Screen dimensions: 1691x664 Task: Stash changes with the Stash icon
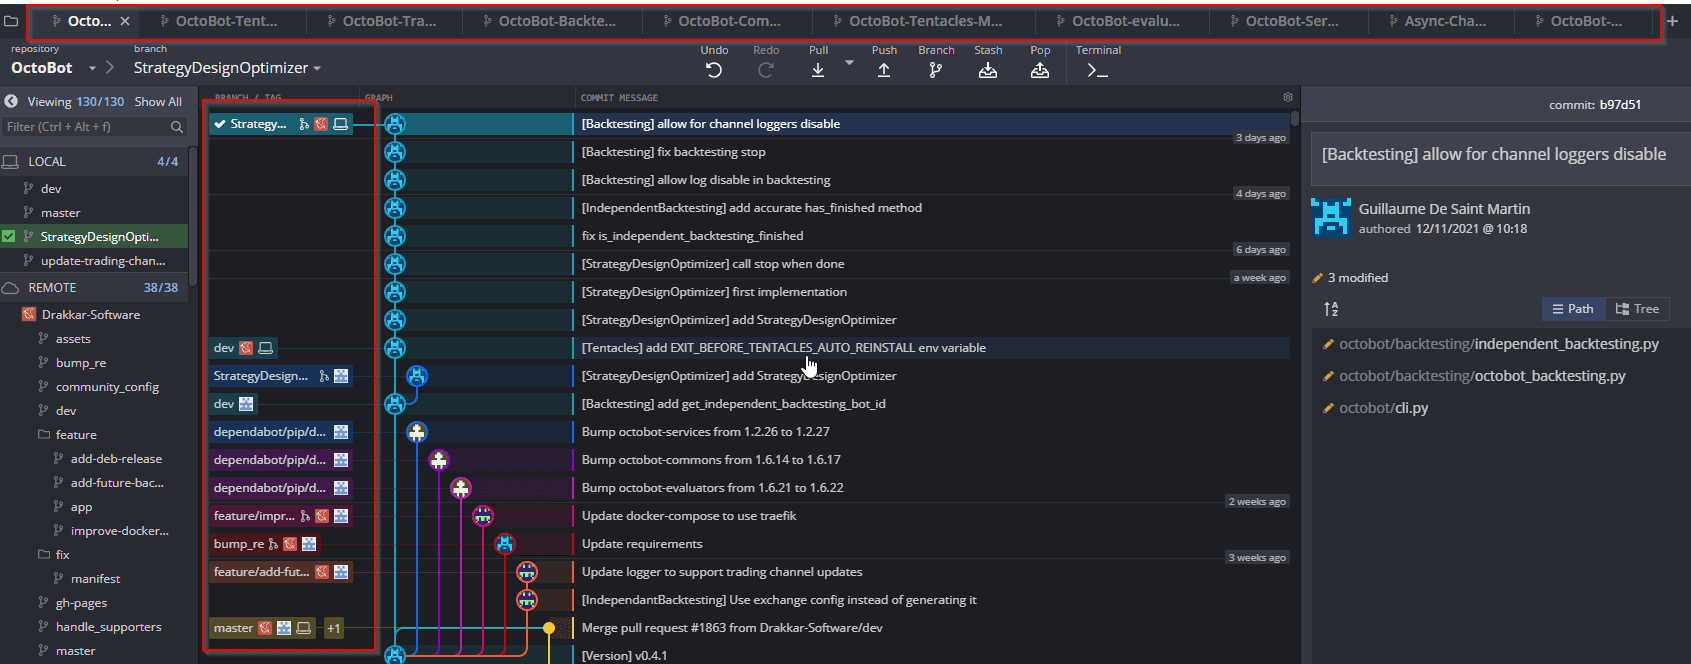point(988,70)
